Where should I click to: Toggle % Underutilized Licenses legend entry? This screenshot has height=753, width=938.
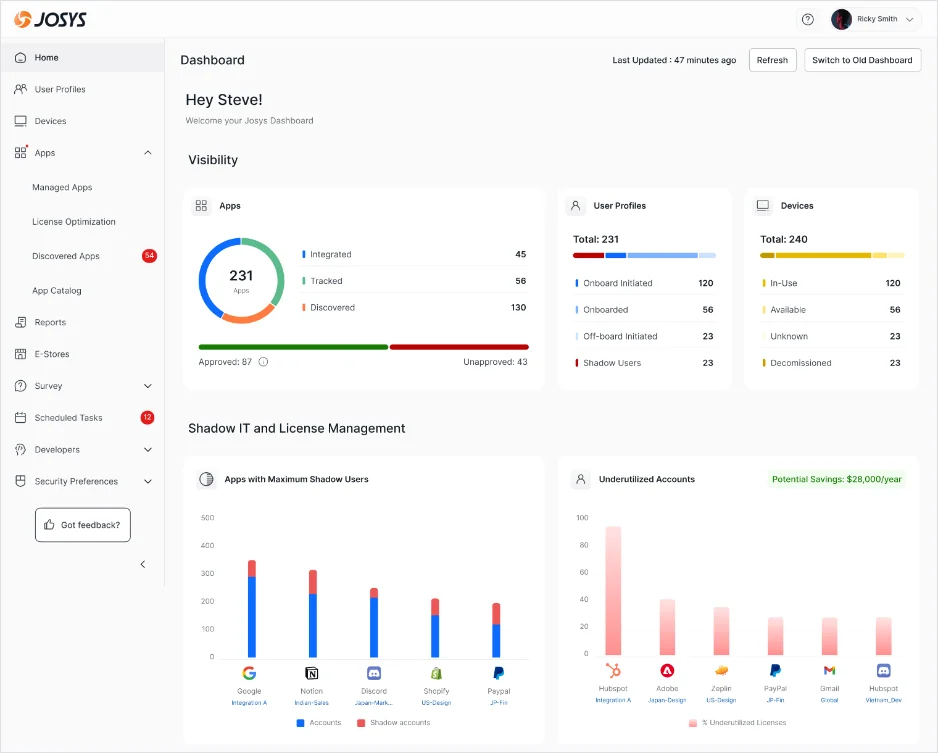pyautogui.click(x=738, y=723)
